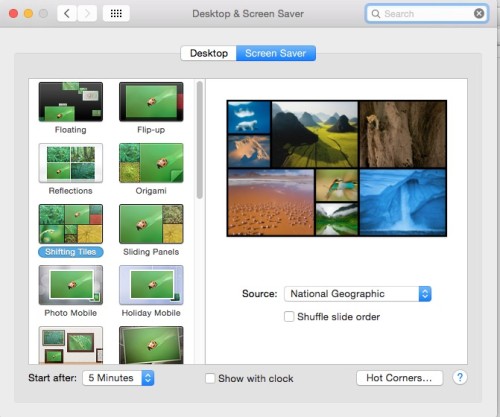Screen dimensions: 500x417
Task: Expand the Start after 5 Minutes menu
Action: tap(118, 378)
